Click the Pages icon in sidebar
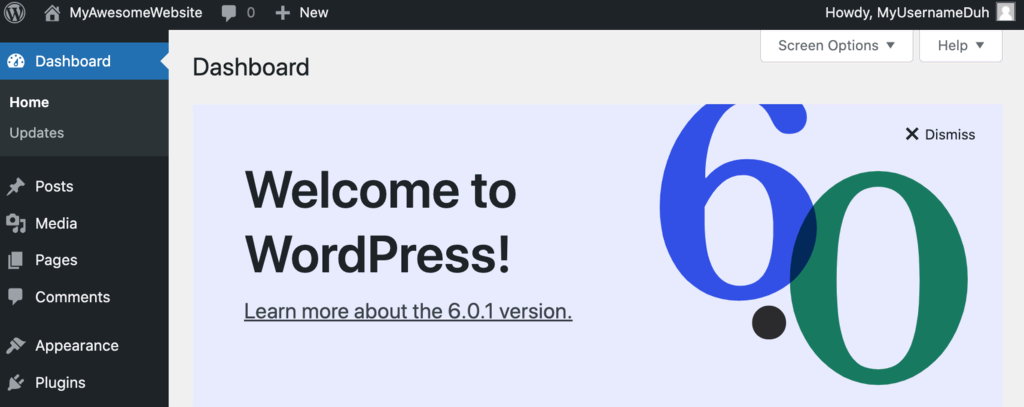Image resolution: width=1024 pixels, height=407 pixels. (x=16, y=261)
